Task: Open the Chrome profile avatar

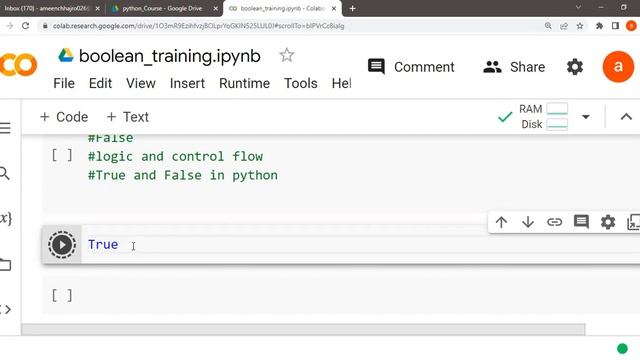Action: (x=631, y=26)
